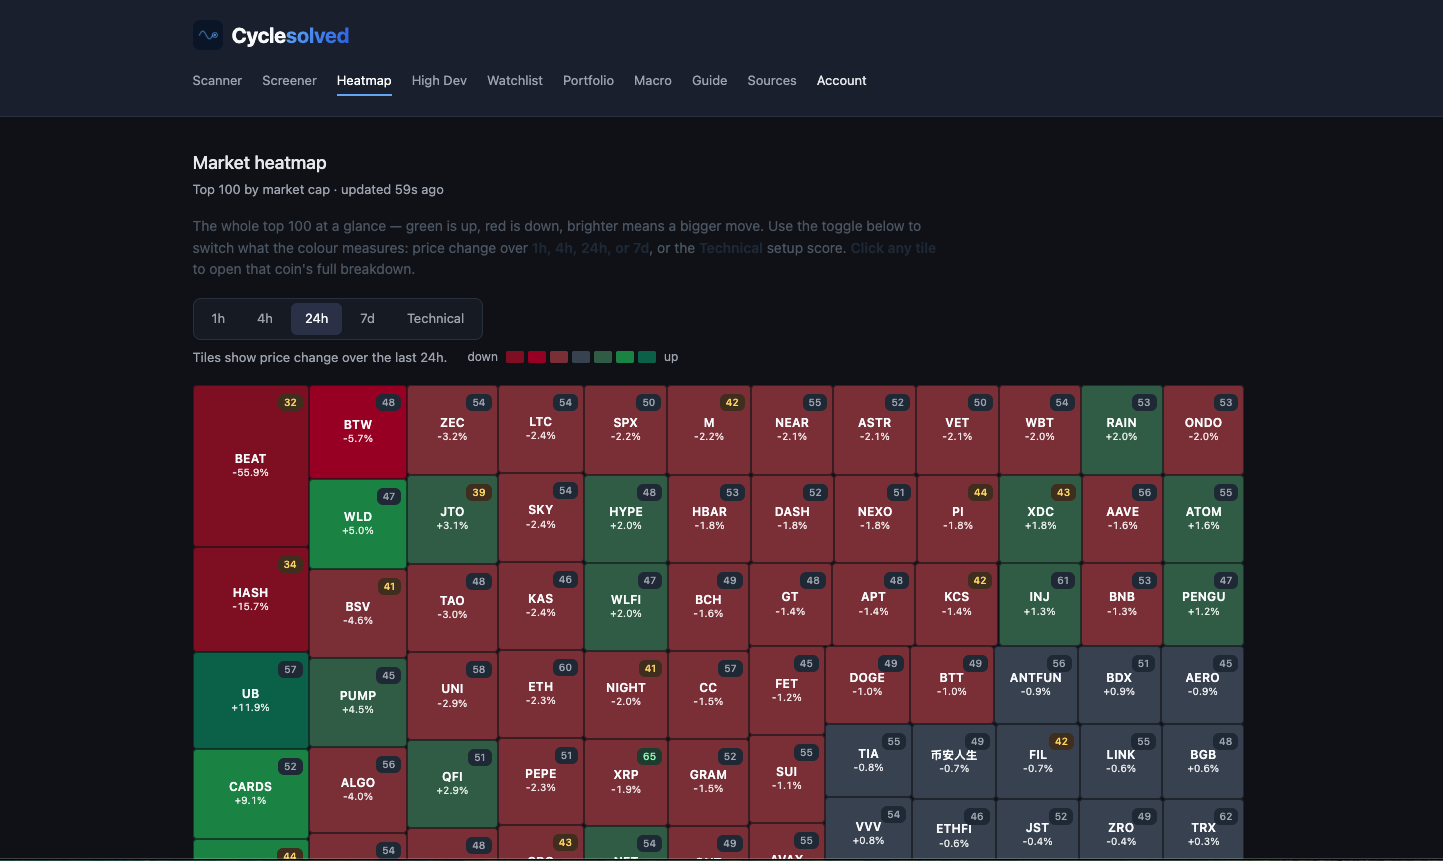
Task: Open the HASH coin tile
Action: coord(251,599)
